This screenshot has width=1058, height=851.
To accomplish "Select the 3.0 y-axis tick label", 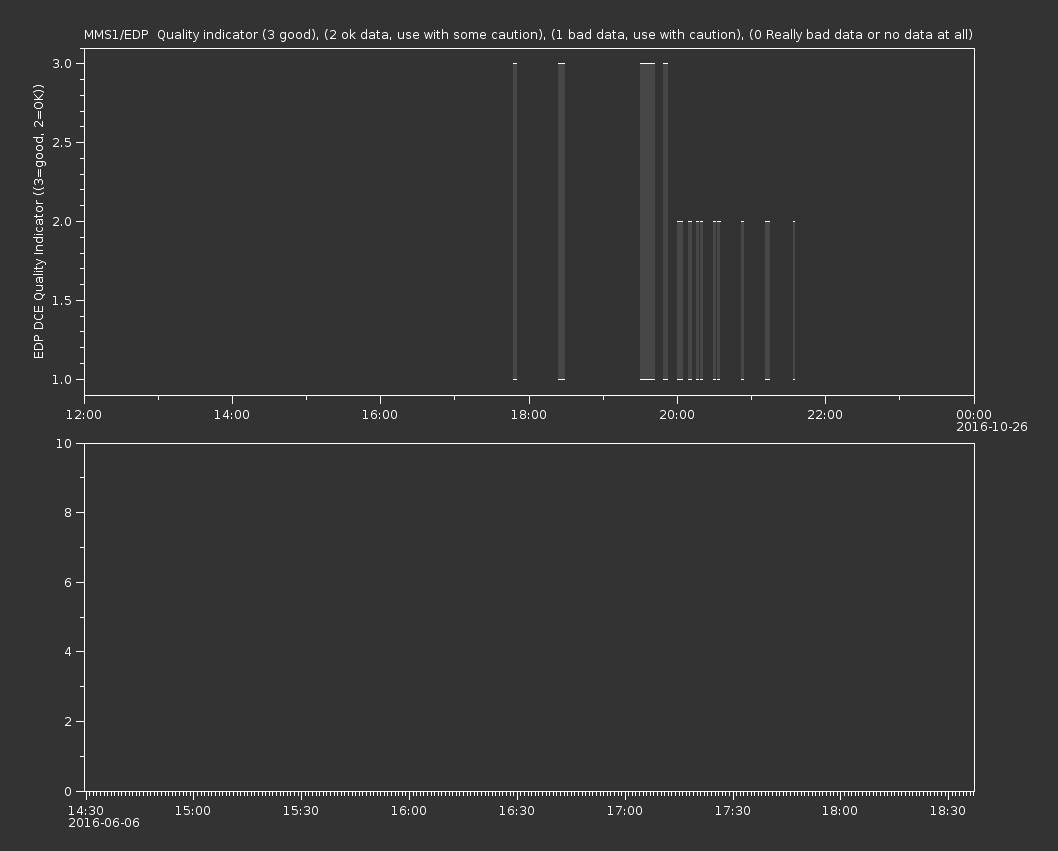I will (x=62, y=63).
